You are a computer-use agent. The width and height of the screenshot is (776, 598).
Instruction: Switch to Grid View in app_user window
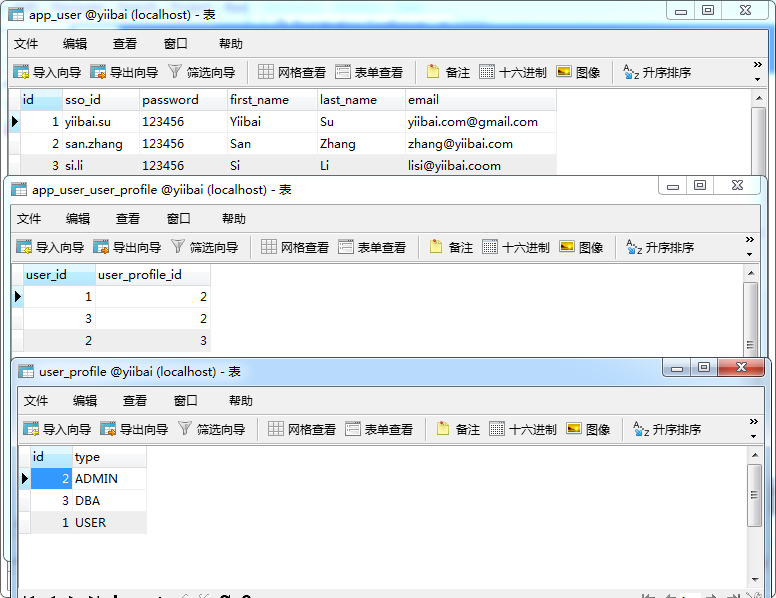click(292, 72)
